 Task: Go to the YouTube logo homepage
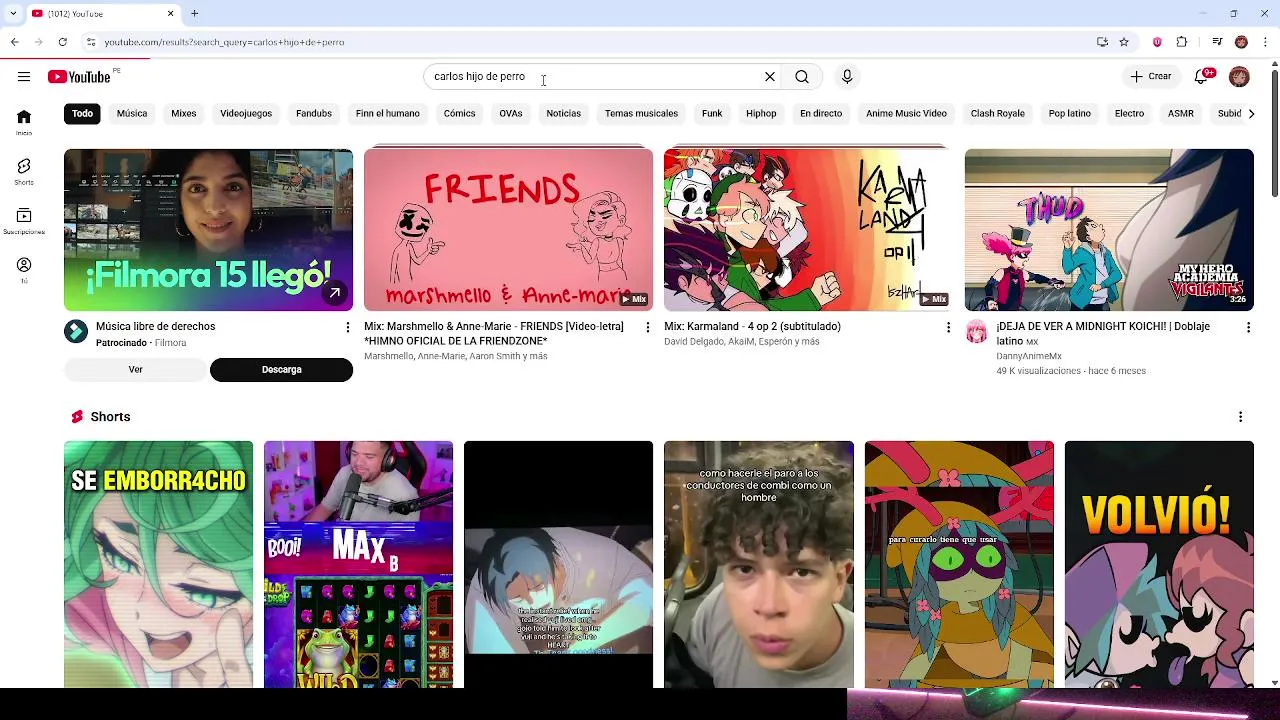pos(79,77)
